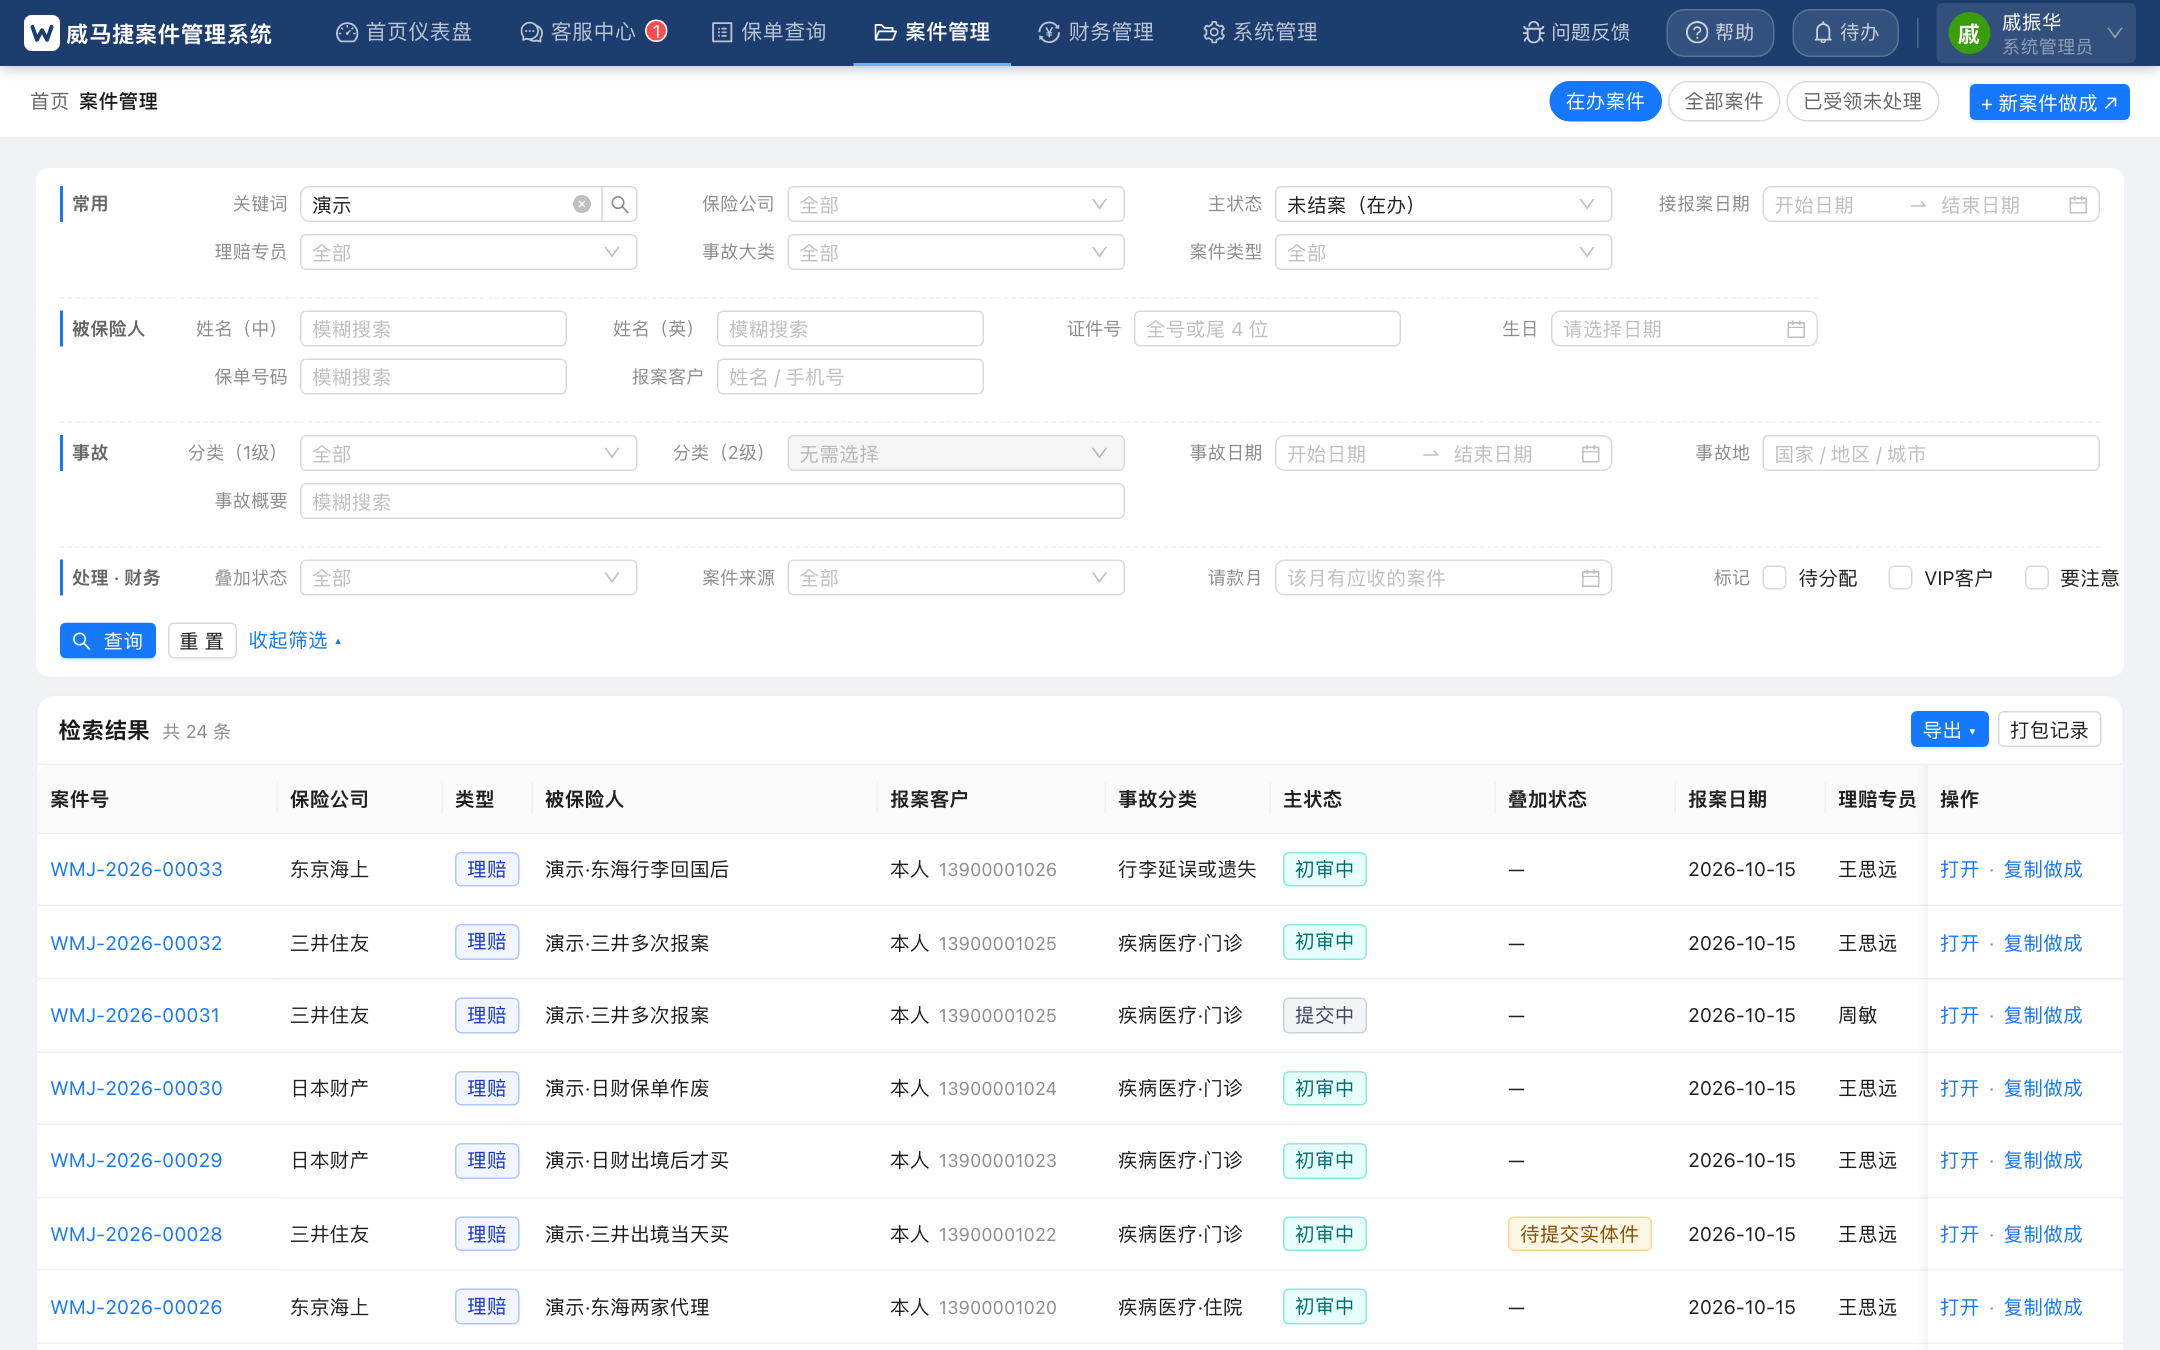Open 财务管理 in the nav bar
Image resolution: width=2160 pixels, height=1350 pixels.
click(x=1096, y=33)
